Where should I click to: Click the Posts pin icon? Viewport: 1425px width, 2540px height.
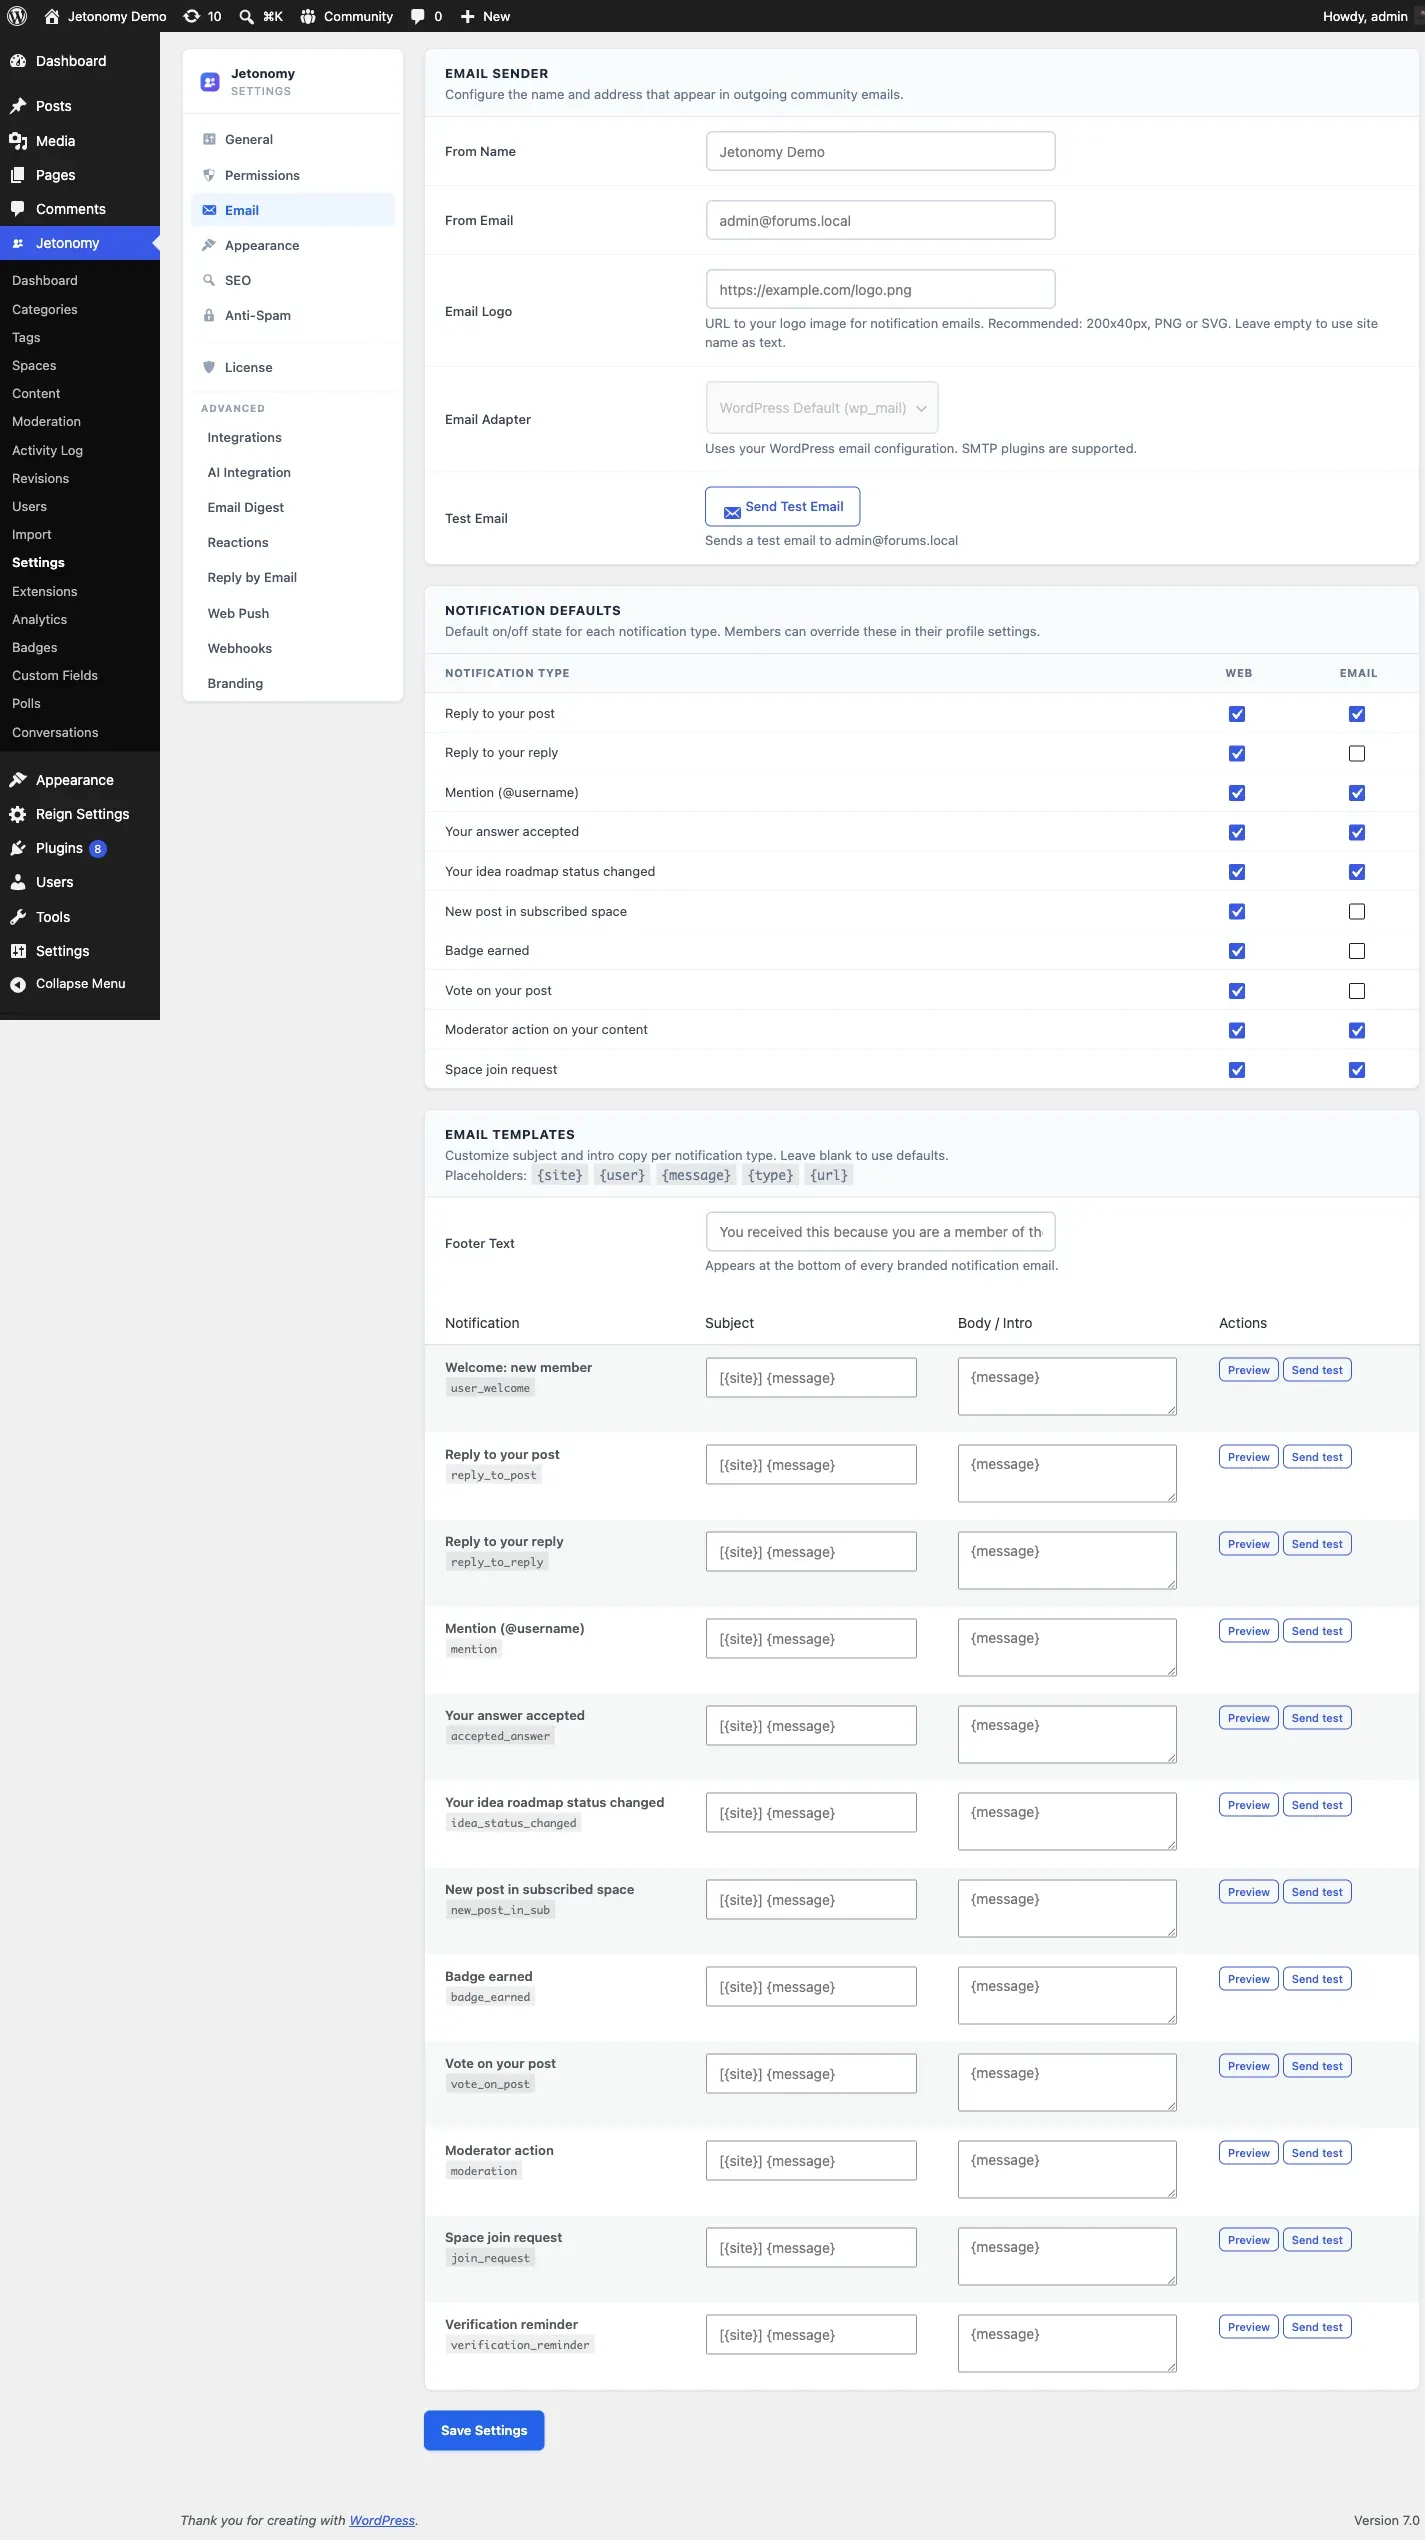click(18, 106)
